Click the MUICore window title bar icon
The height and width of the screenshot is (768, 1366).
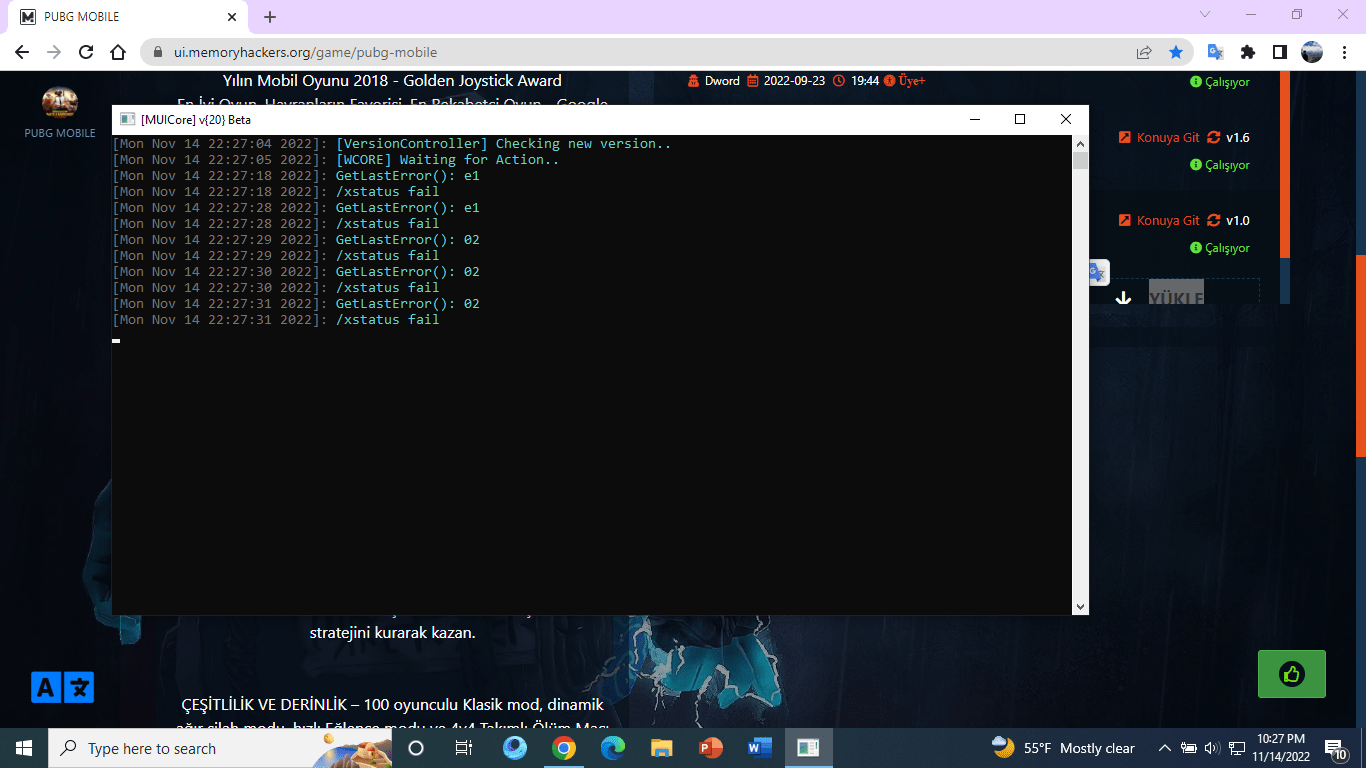tap(127, 119)
